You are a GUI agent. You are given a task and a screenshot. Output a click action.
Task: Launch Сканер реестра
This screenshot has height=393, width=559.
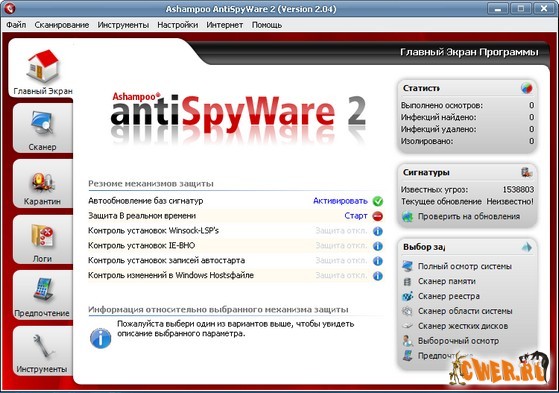pos(449,296)
